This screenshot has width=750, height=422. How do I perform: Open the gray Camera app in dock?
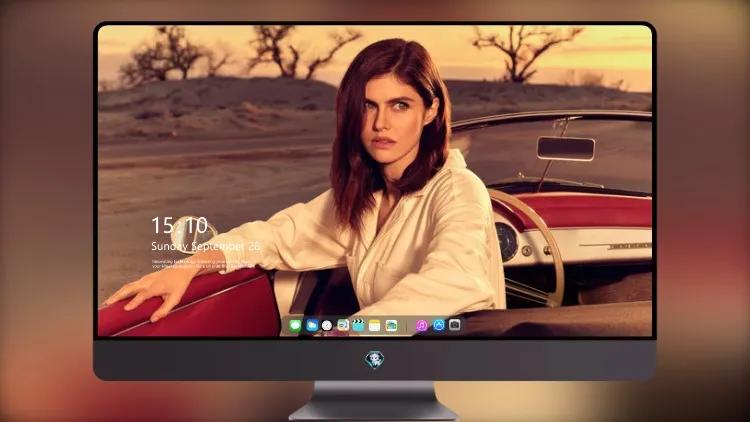pyautogui.click(x=454, y=325)
